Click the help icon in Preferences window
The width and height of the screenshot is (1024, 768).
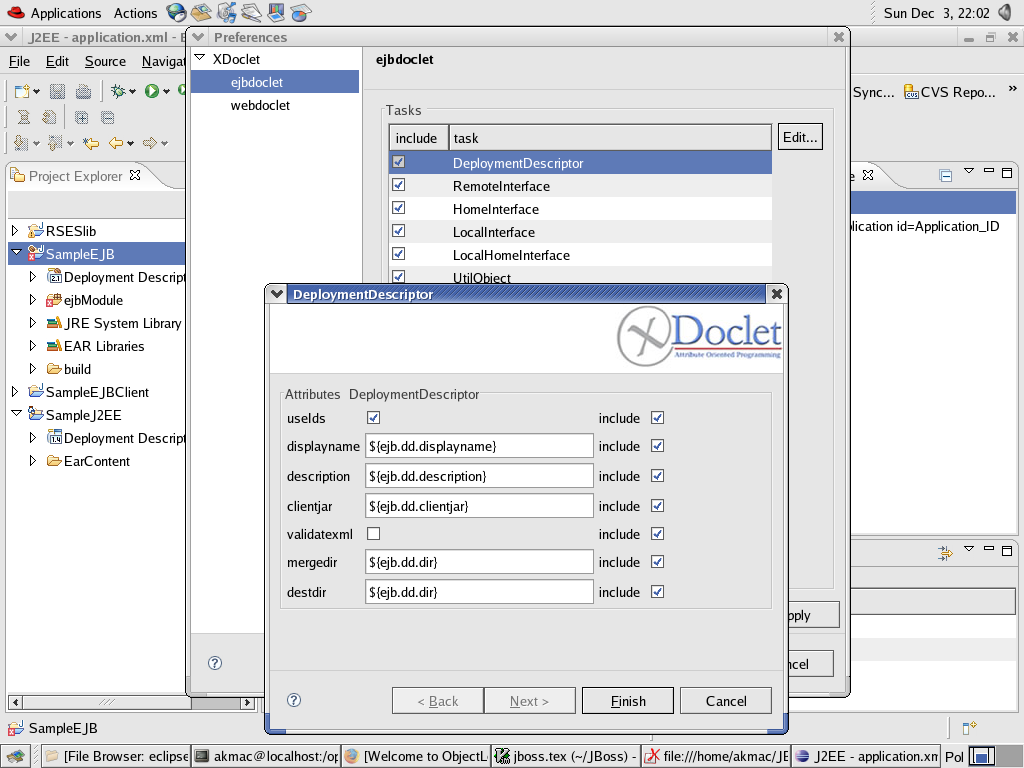[215, 663]
